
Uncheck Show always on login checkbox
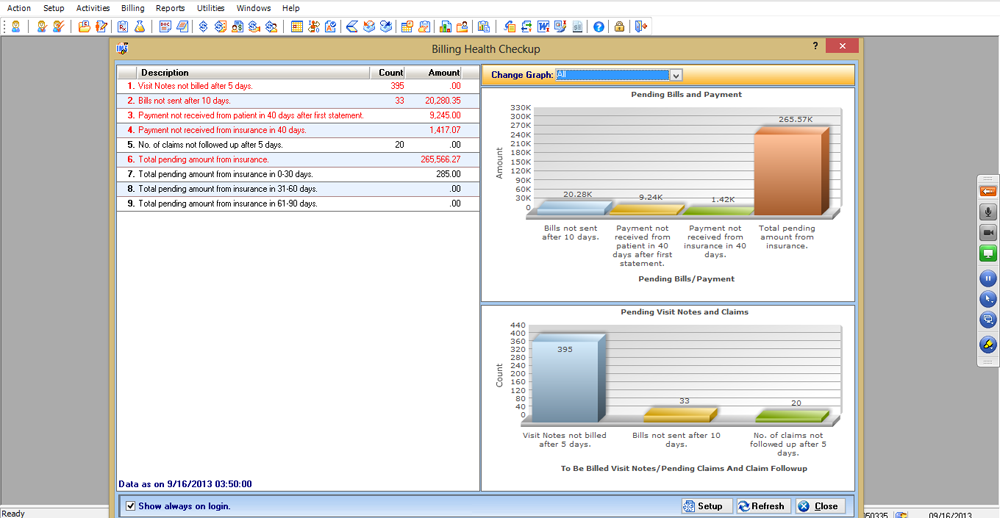coord(131,506)
